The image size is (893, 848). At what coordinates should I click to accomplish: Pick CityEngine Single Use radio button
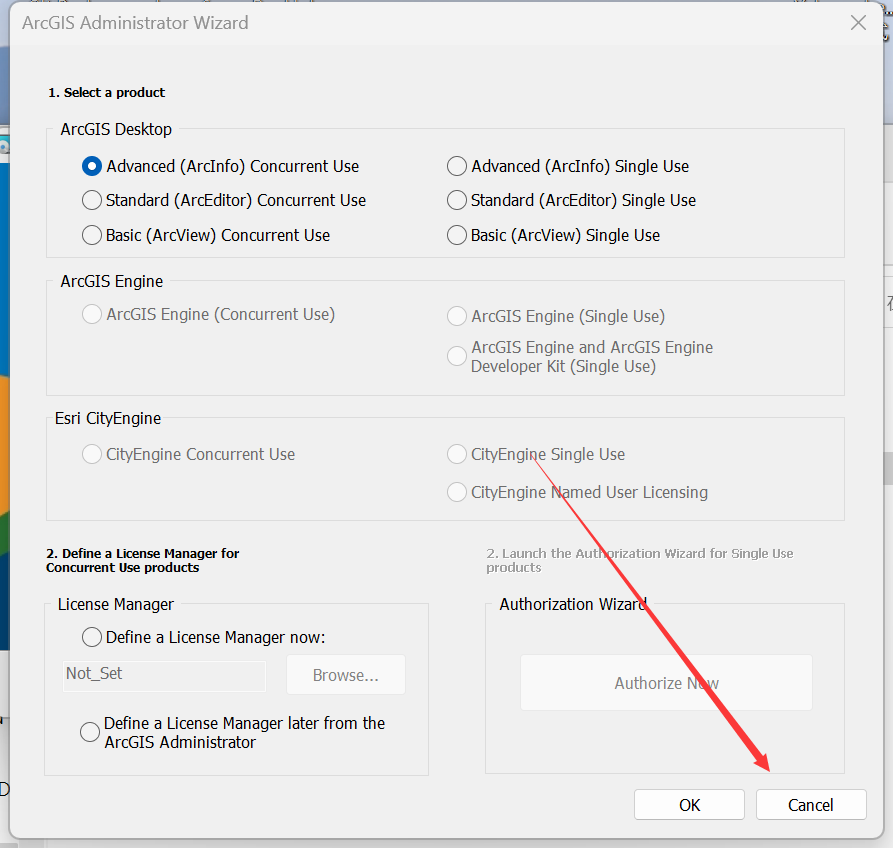[457, 454]
